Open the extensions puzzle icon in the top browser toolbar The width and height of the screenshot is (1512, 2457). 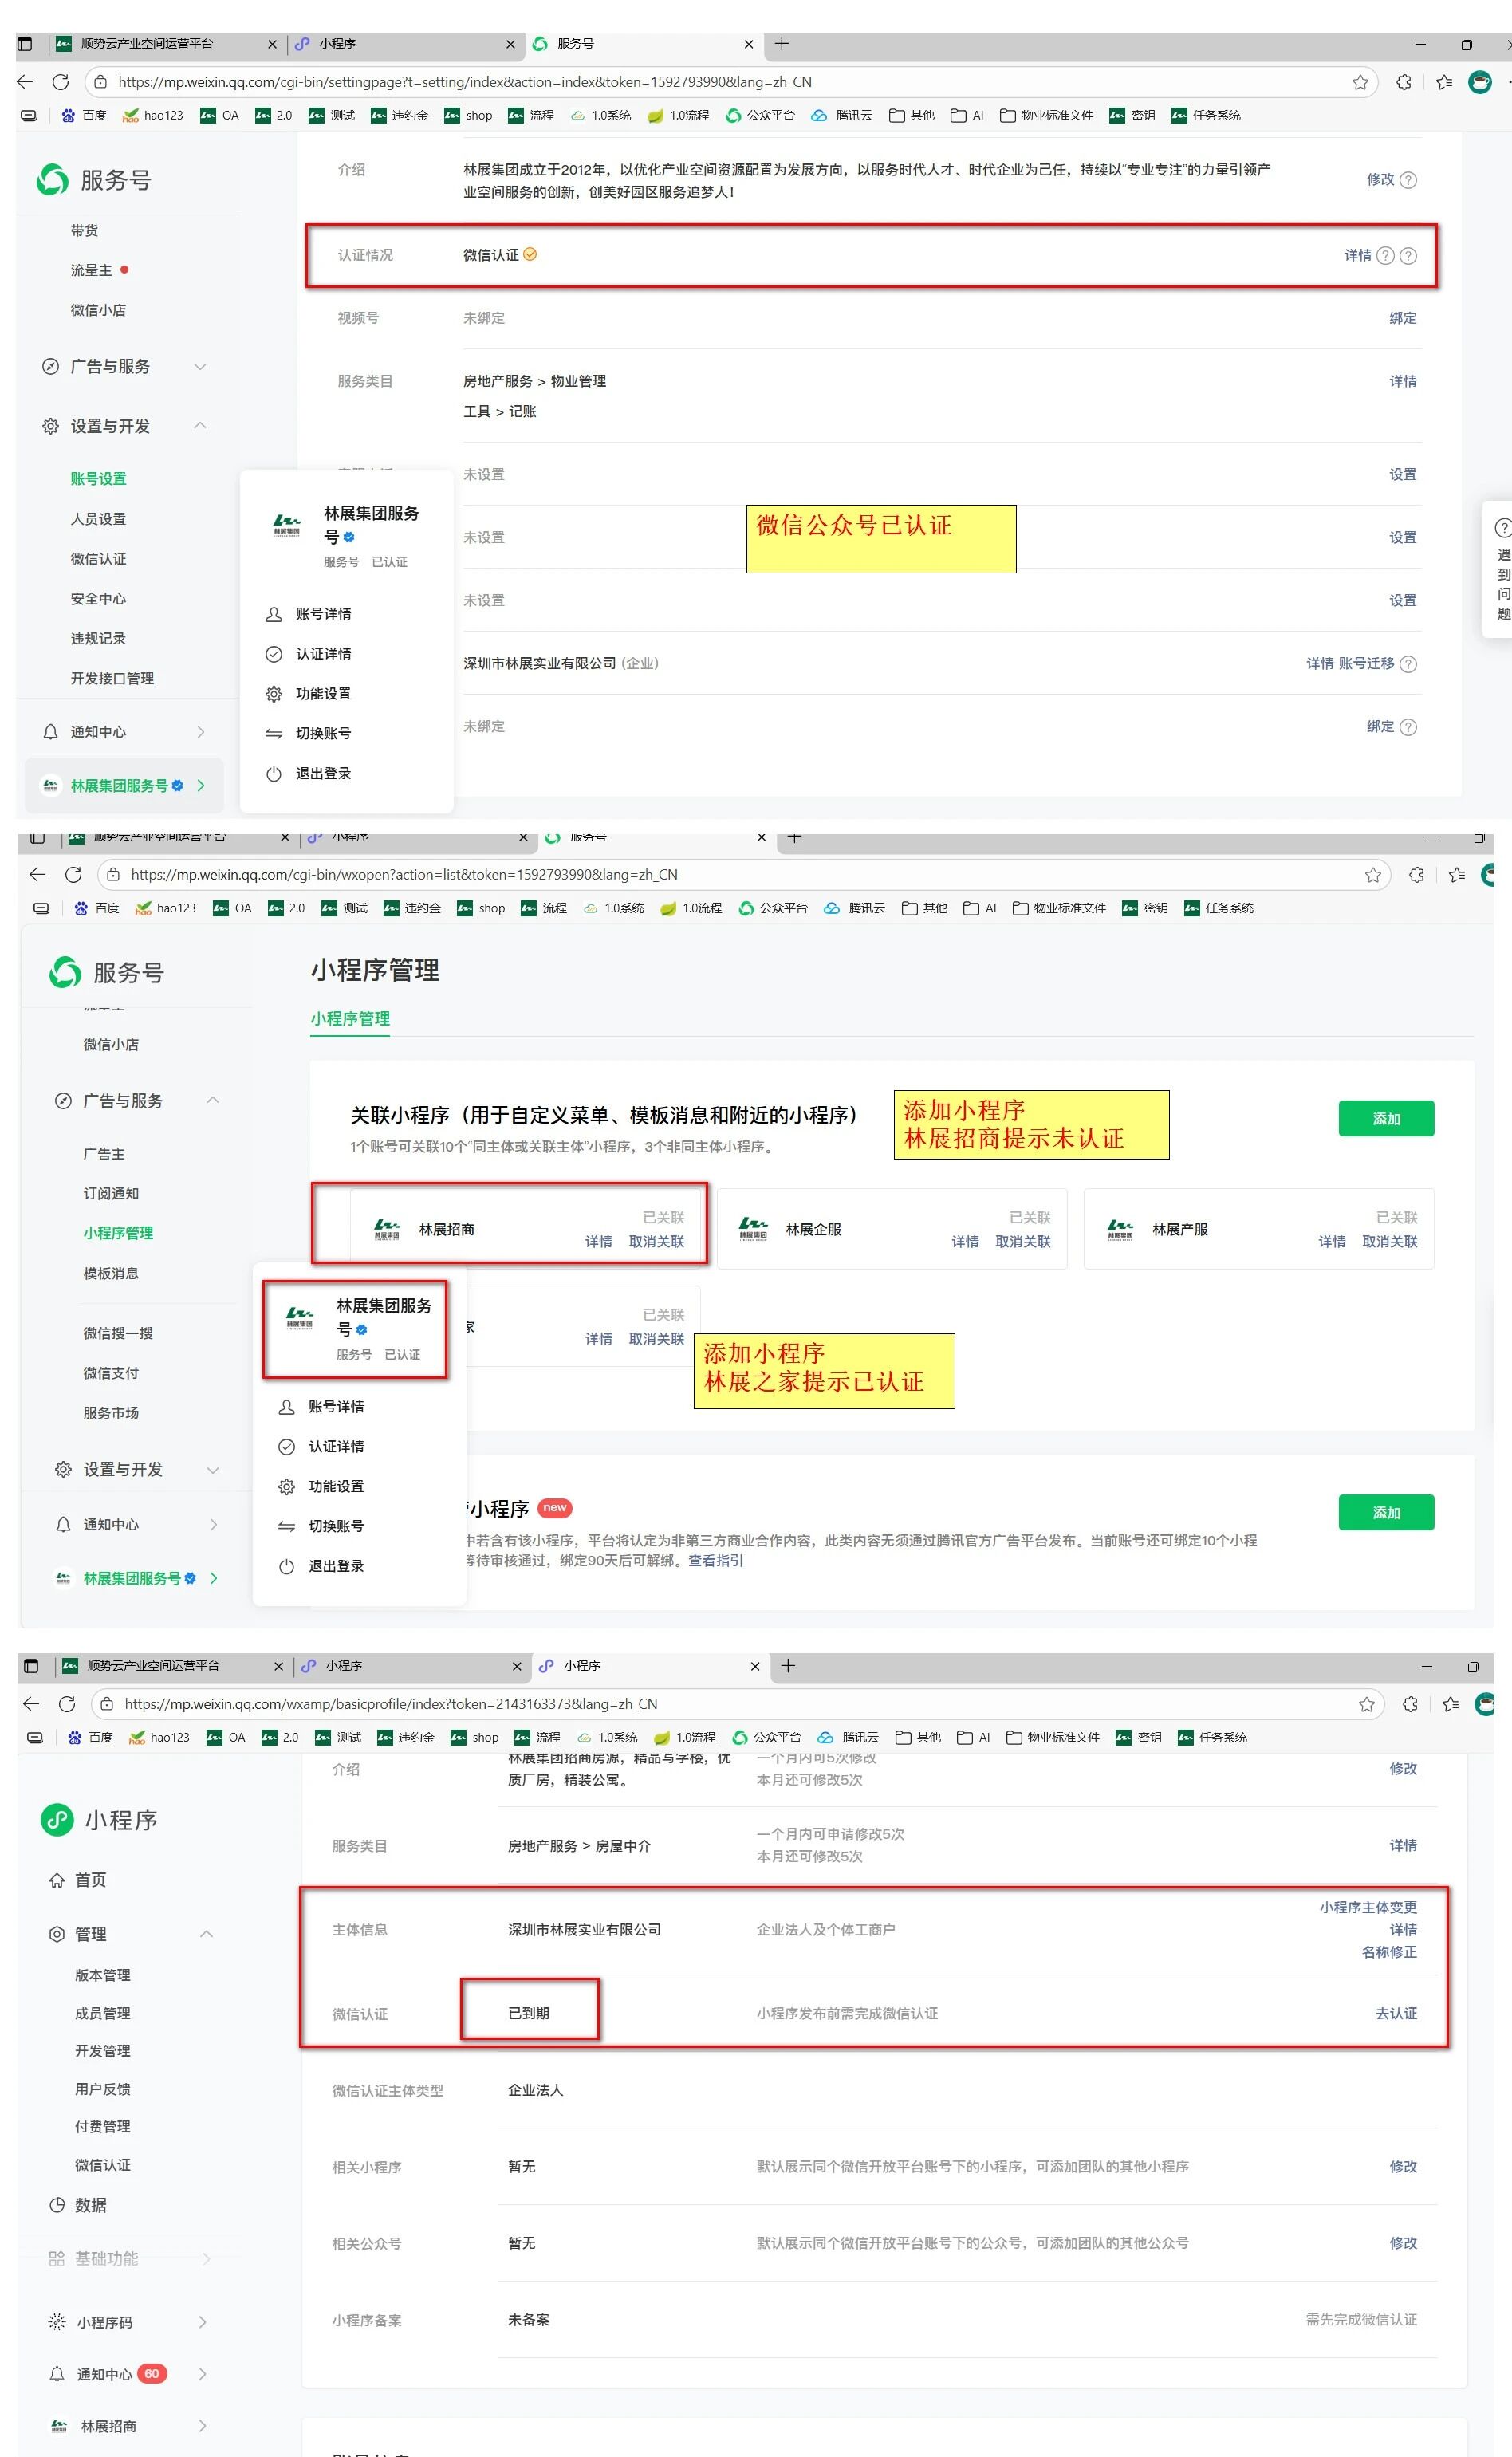(1404, 82)
